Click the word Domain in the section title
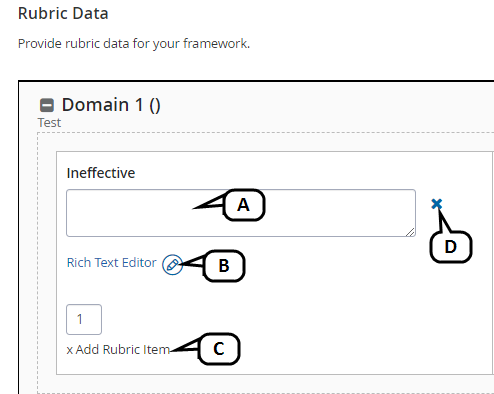Image resolution: width=494 pixels, height=394 pixels. click(x=96, y=105)
